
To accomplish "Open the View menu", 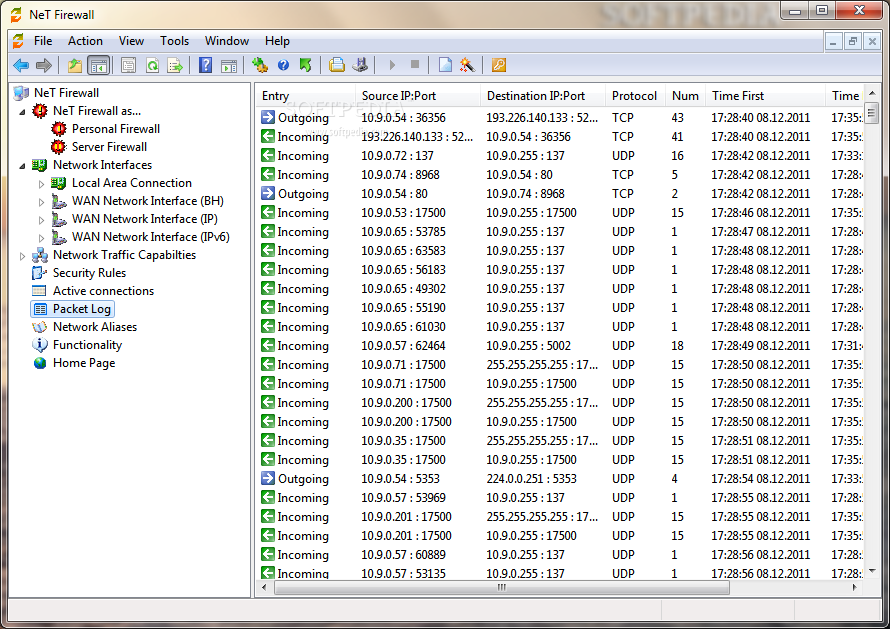I will pyautogui.click(x=131, y=41).
